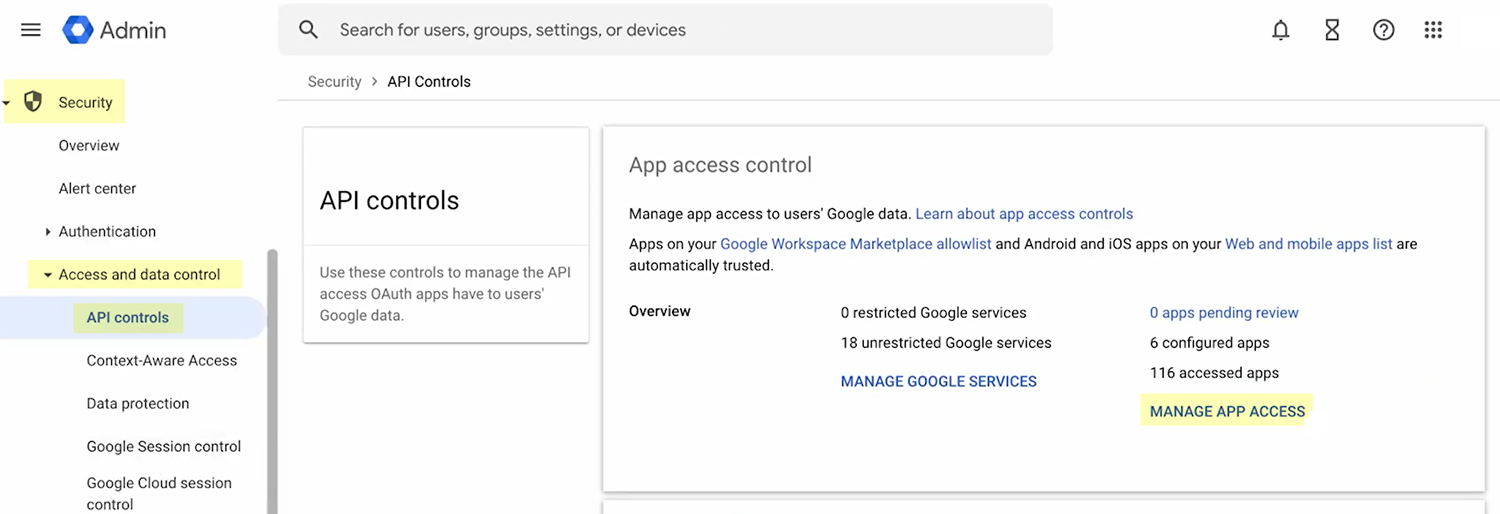
Task: Click the Google Admin logo
Action: [x=114, y=30]
